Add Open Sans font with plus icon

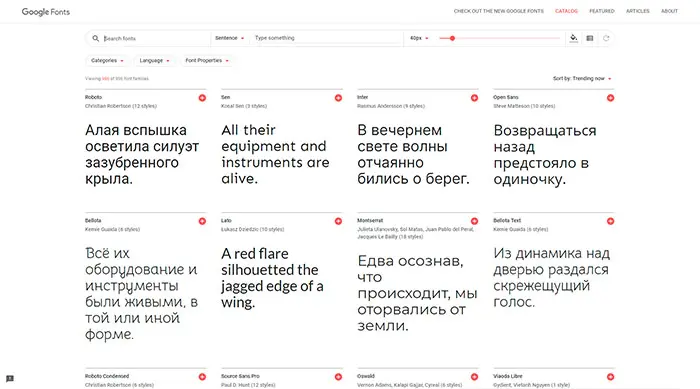click(610, 98)
